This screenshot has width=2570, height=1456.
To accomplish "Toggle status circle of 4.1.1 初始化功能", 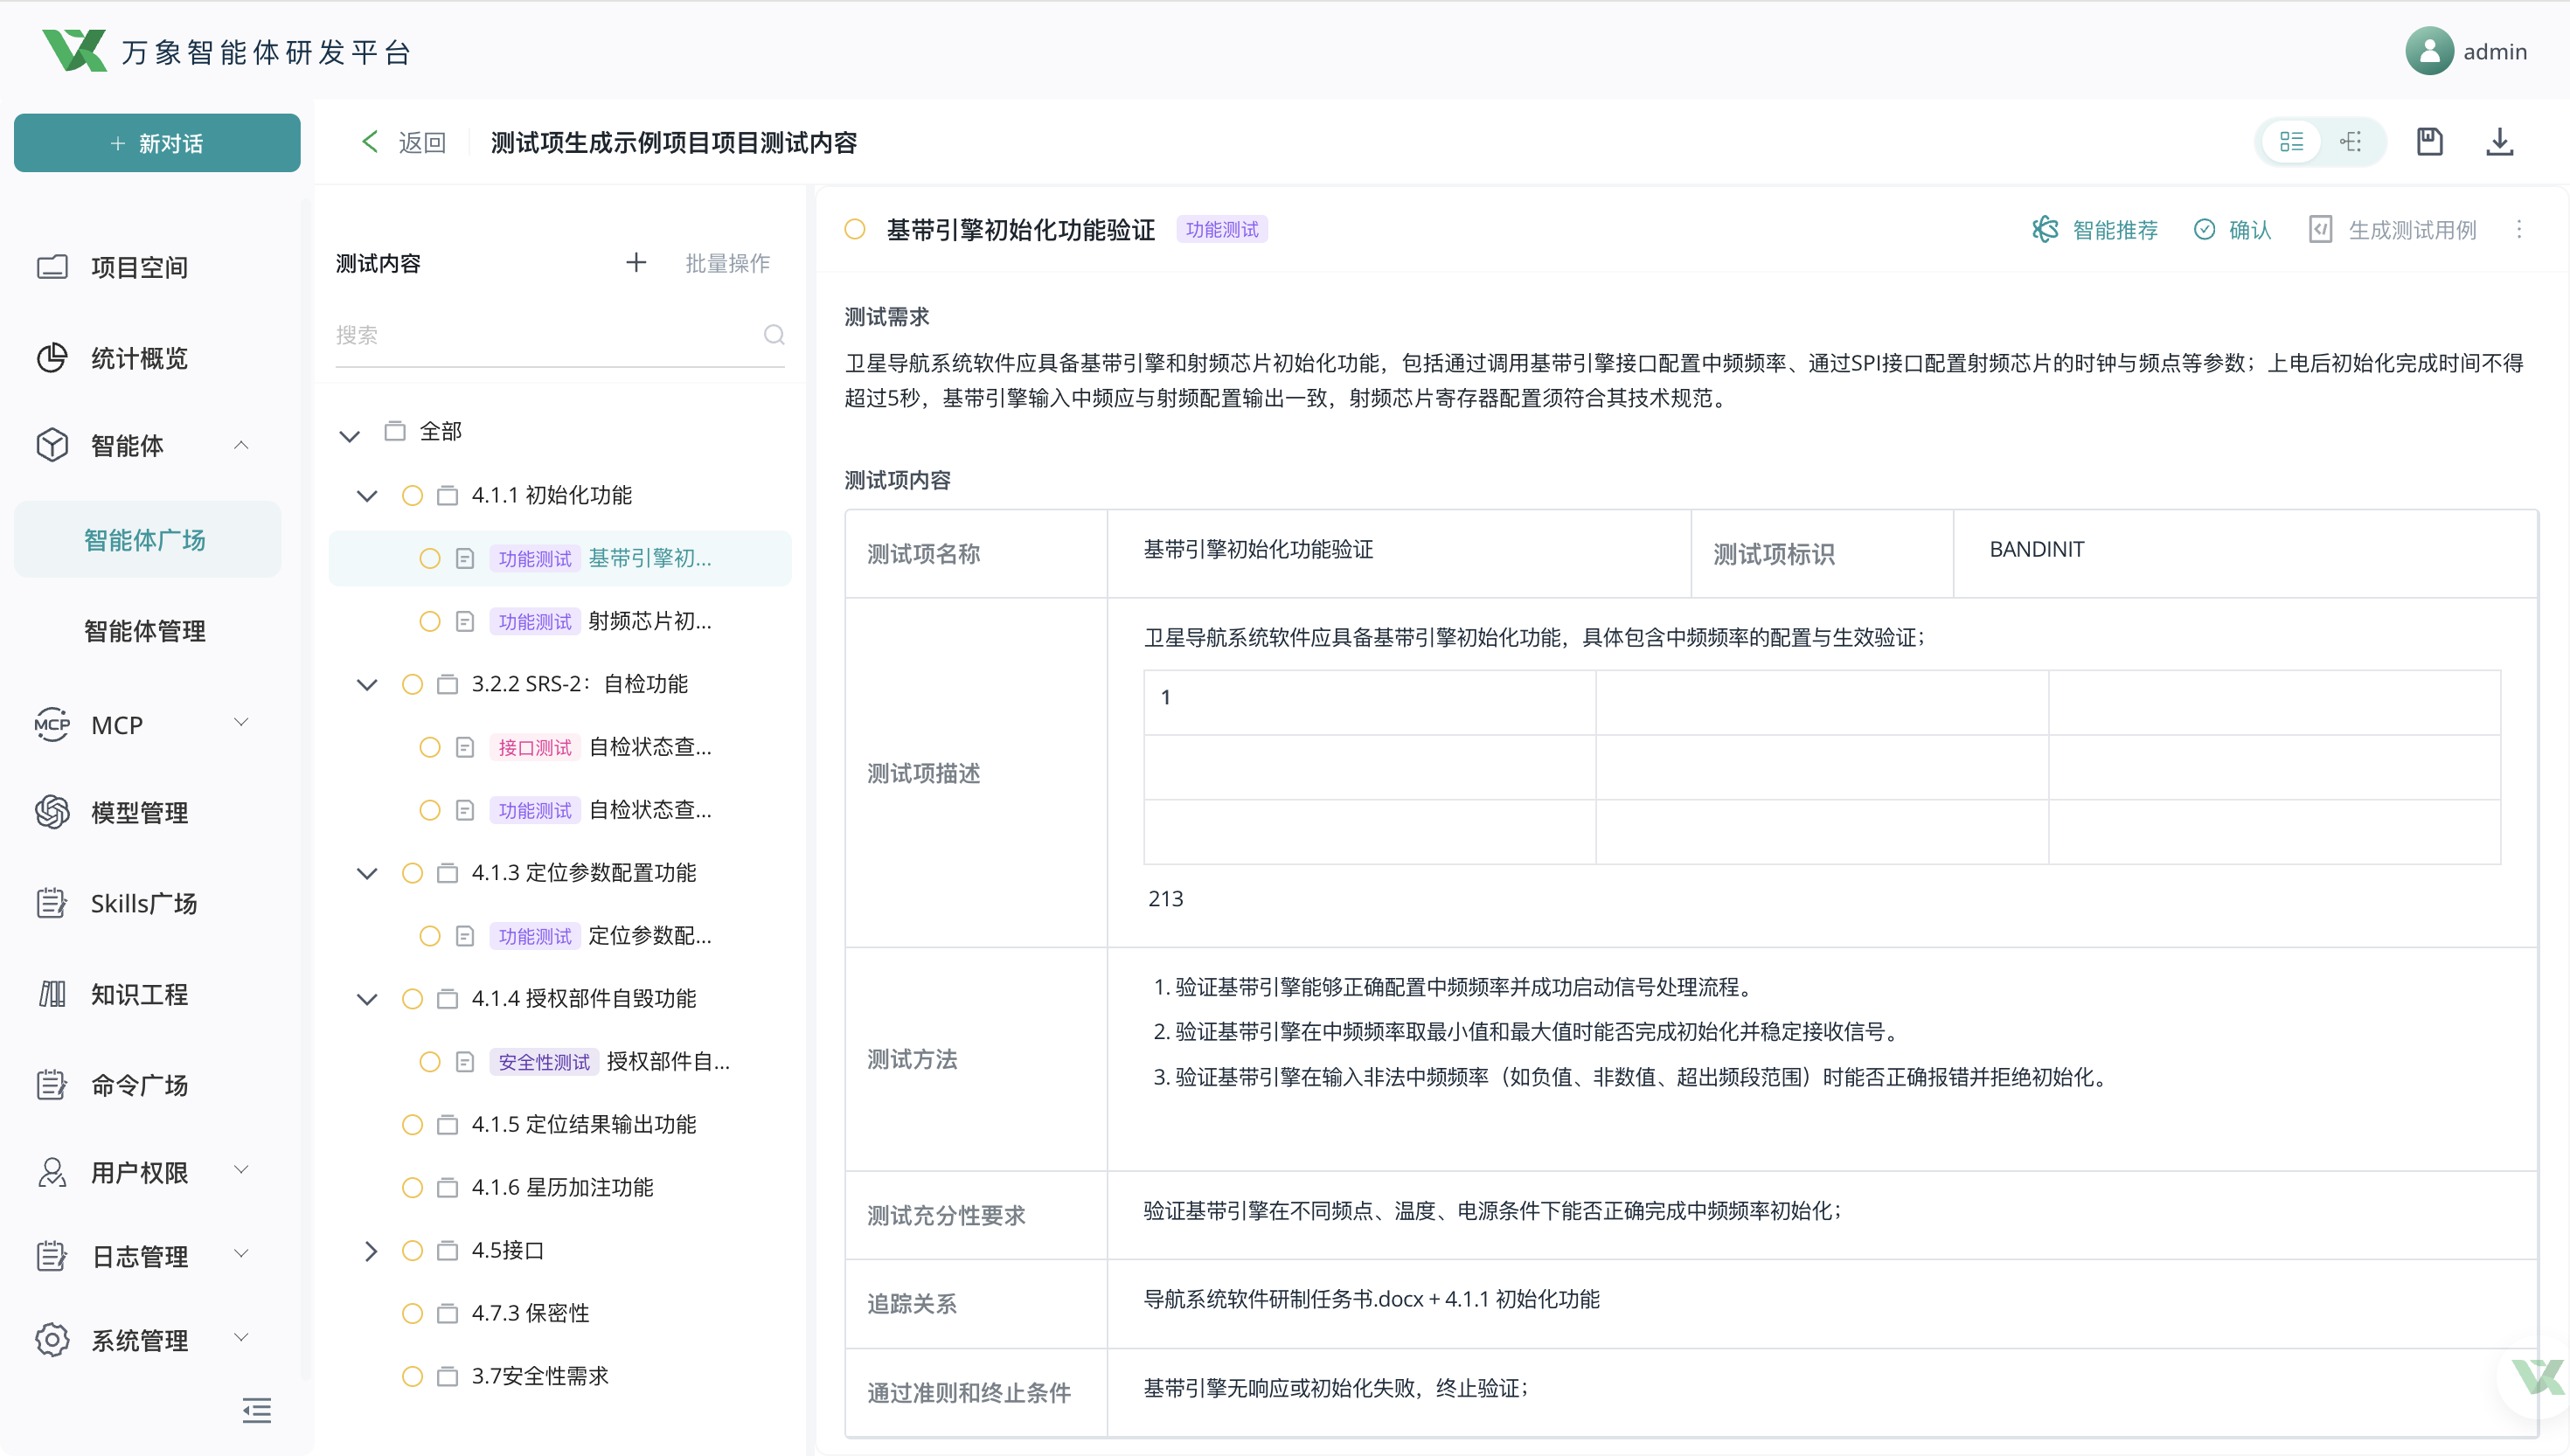I will coord(412,495).
